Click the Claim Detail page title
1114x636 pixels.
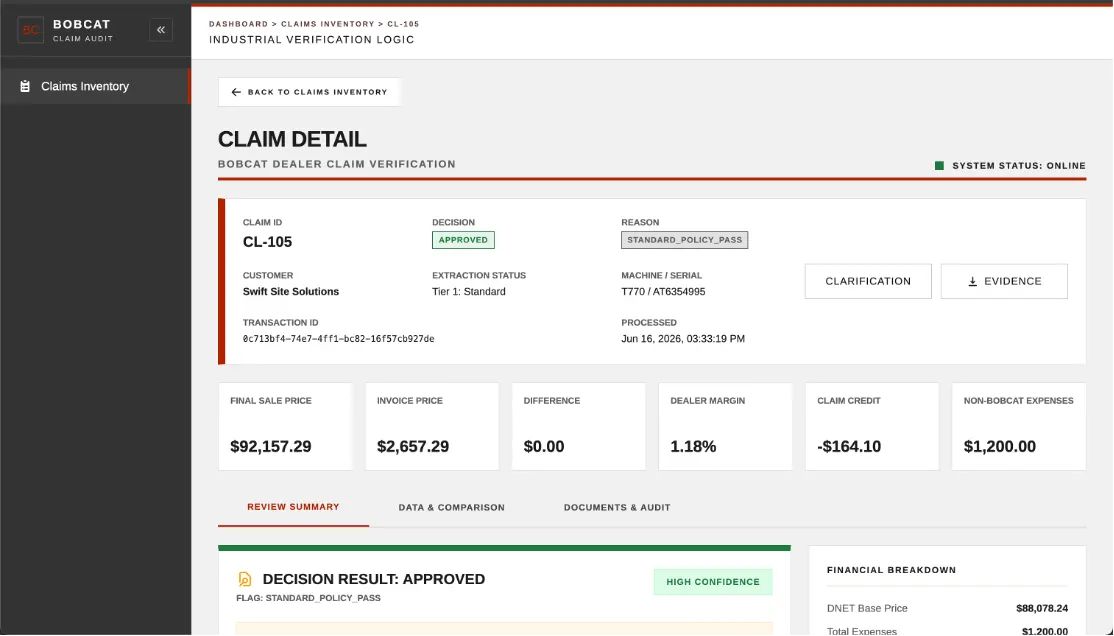click(x=292, y=139)
